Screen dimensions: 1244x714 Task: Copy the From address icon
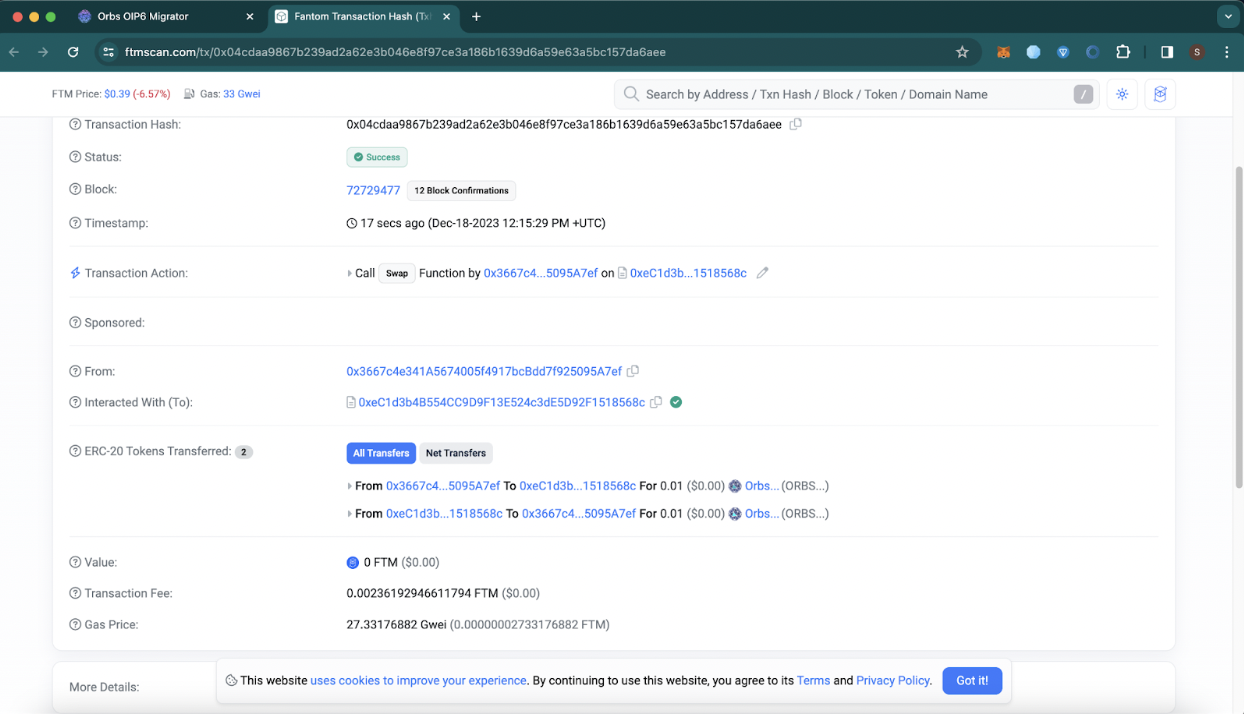[633, 371]
